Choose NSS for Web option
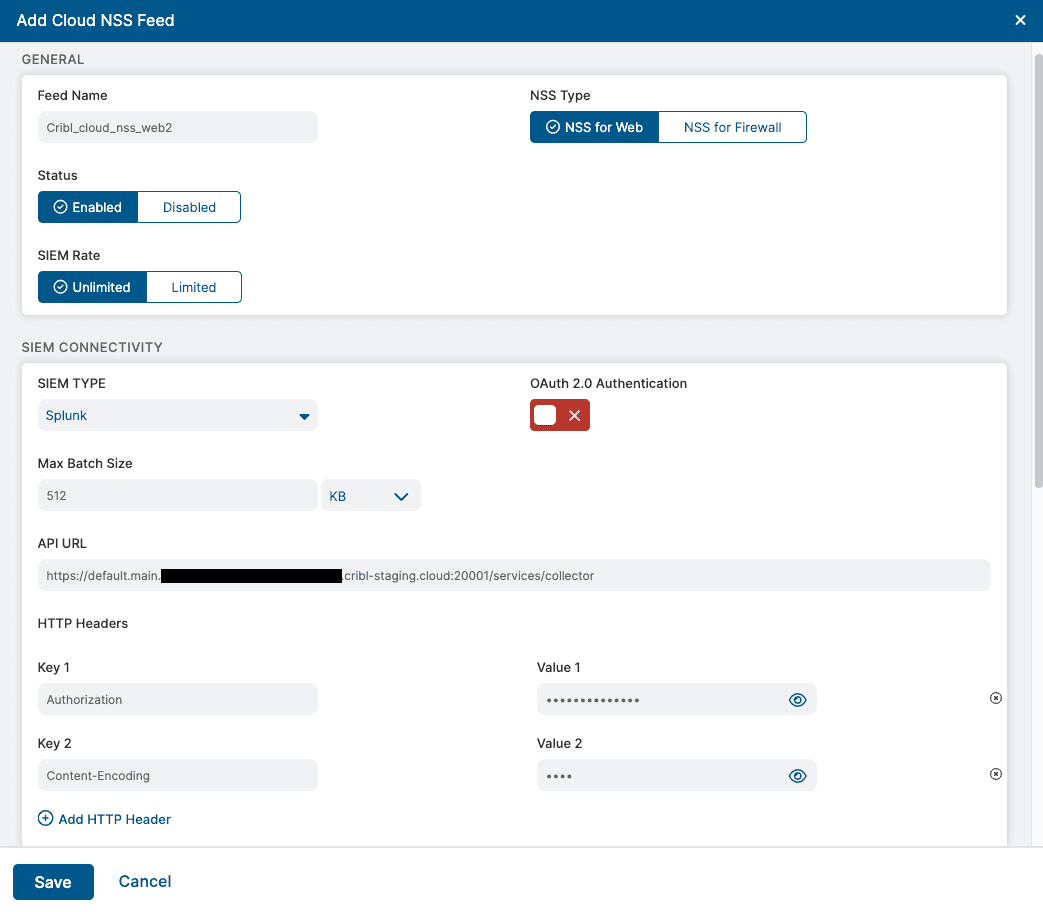 594,127
